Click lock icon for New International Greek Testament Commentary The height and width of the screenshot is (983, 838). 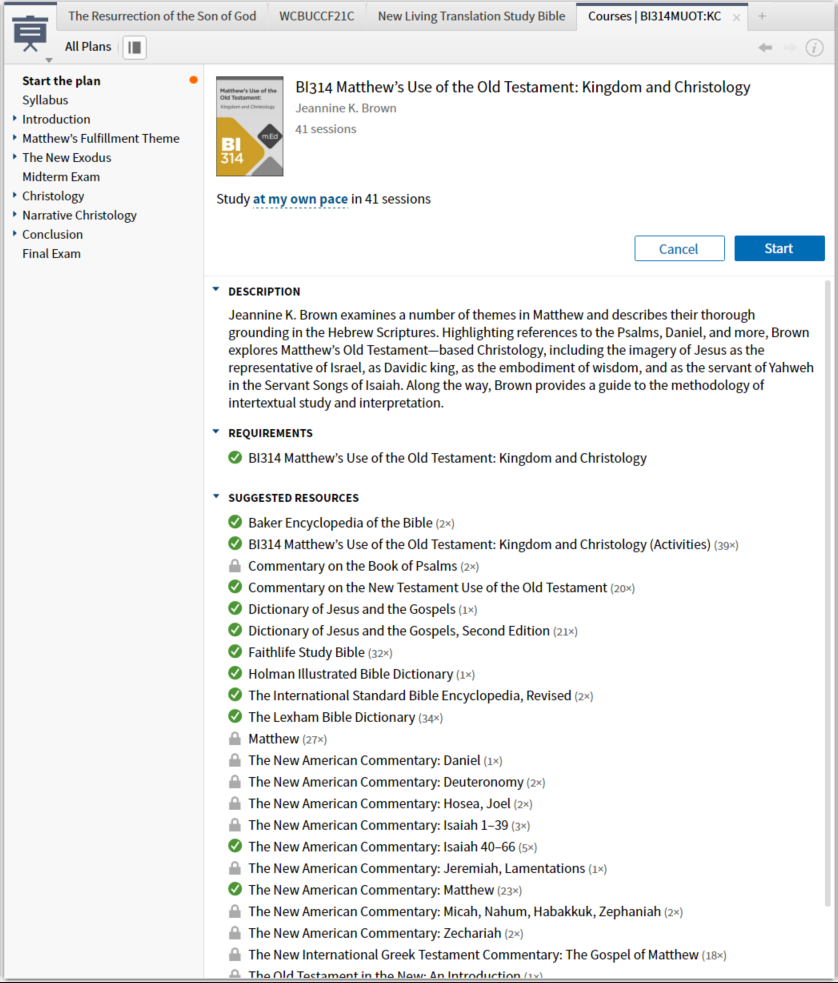click(234, 955)
